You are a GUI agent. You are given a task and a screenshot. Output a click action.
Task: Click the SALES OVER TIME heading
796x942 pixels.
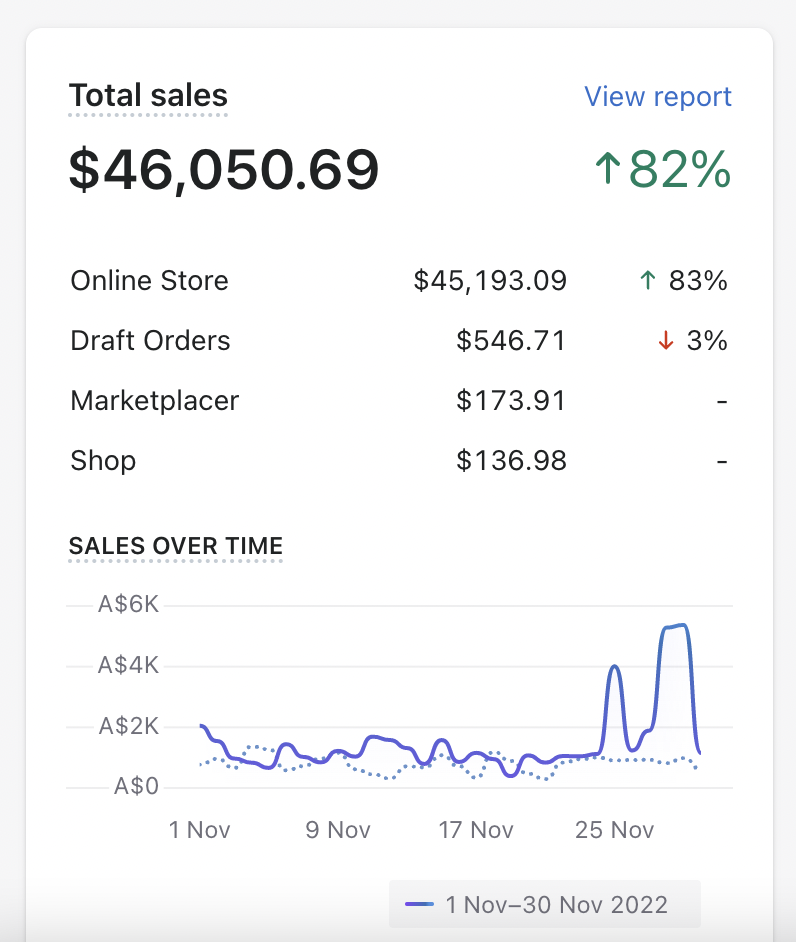[176, 546]
